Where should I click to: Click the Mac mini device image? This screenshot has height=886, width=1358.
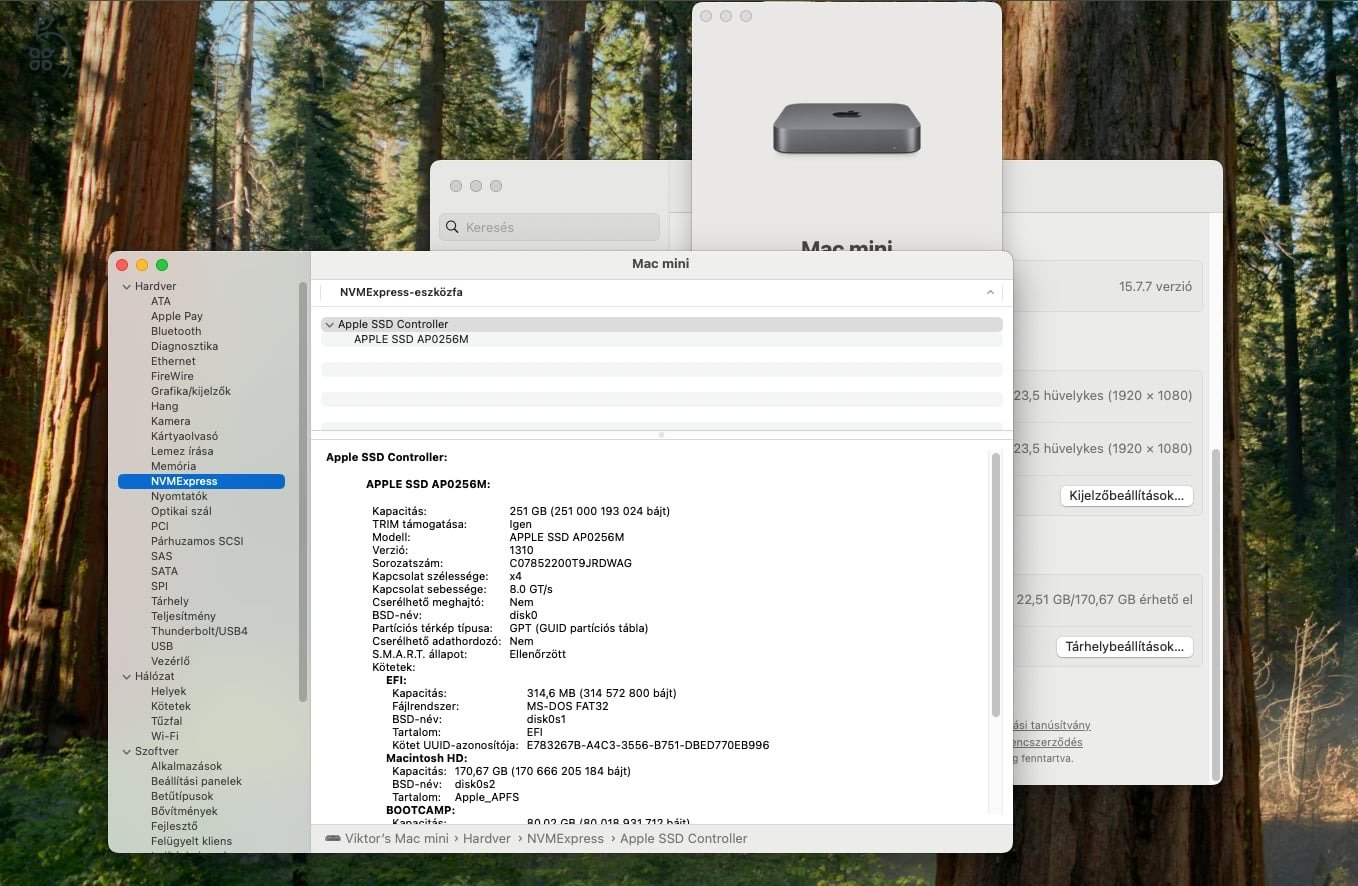click(x=846, y=129)
